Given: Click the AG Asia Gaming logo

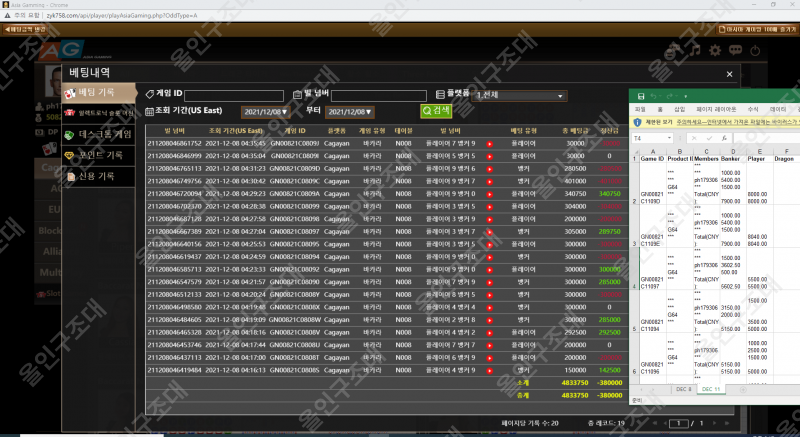Looking at the screenshot, I should 62,50.
